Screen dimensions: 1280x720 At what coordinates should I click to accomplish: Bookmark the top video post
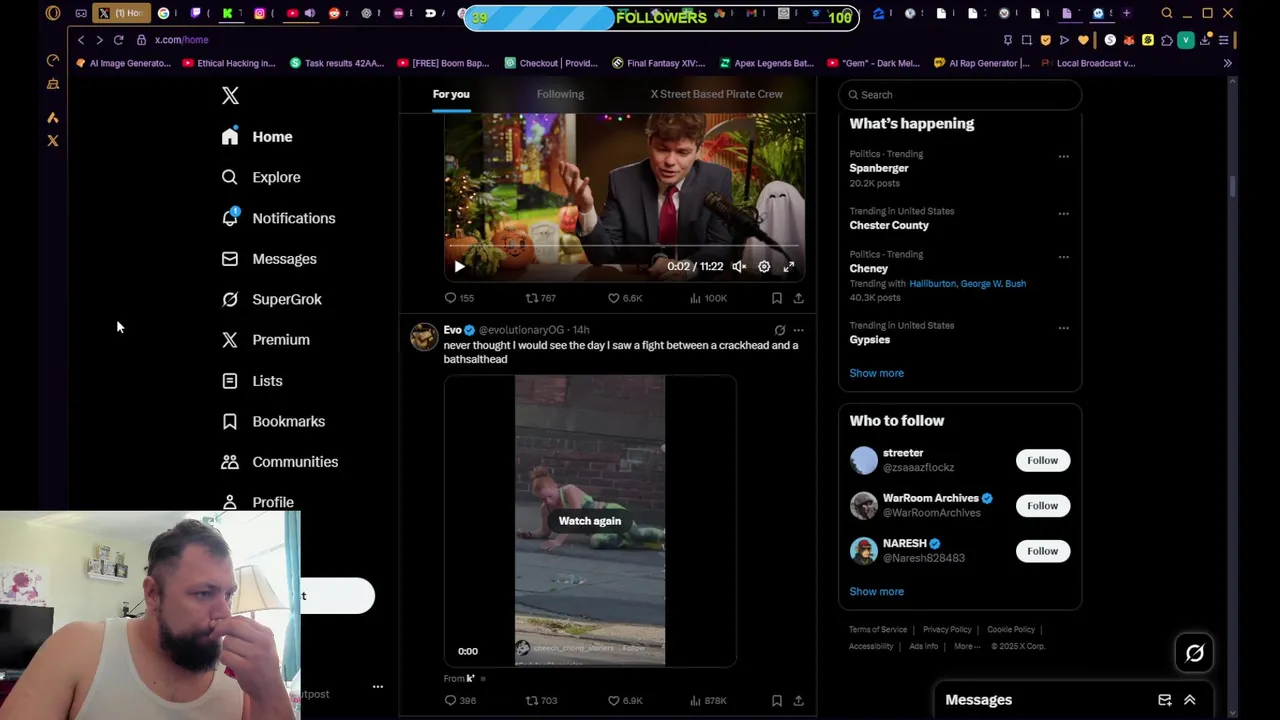(777, 298)
